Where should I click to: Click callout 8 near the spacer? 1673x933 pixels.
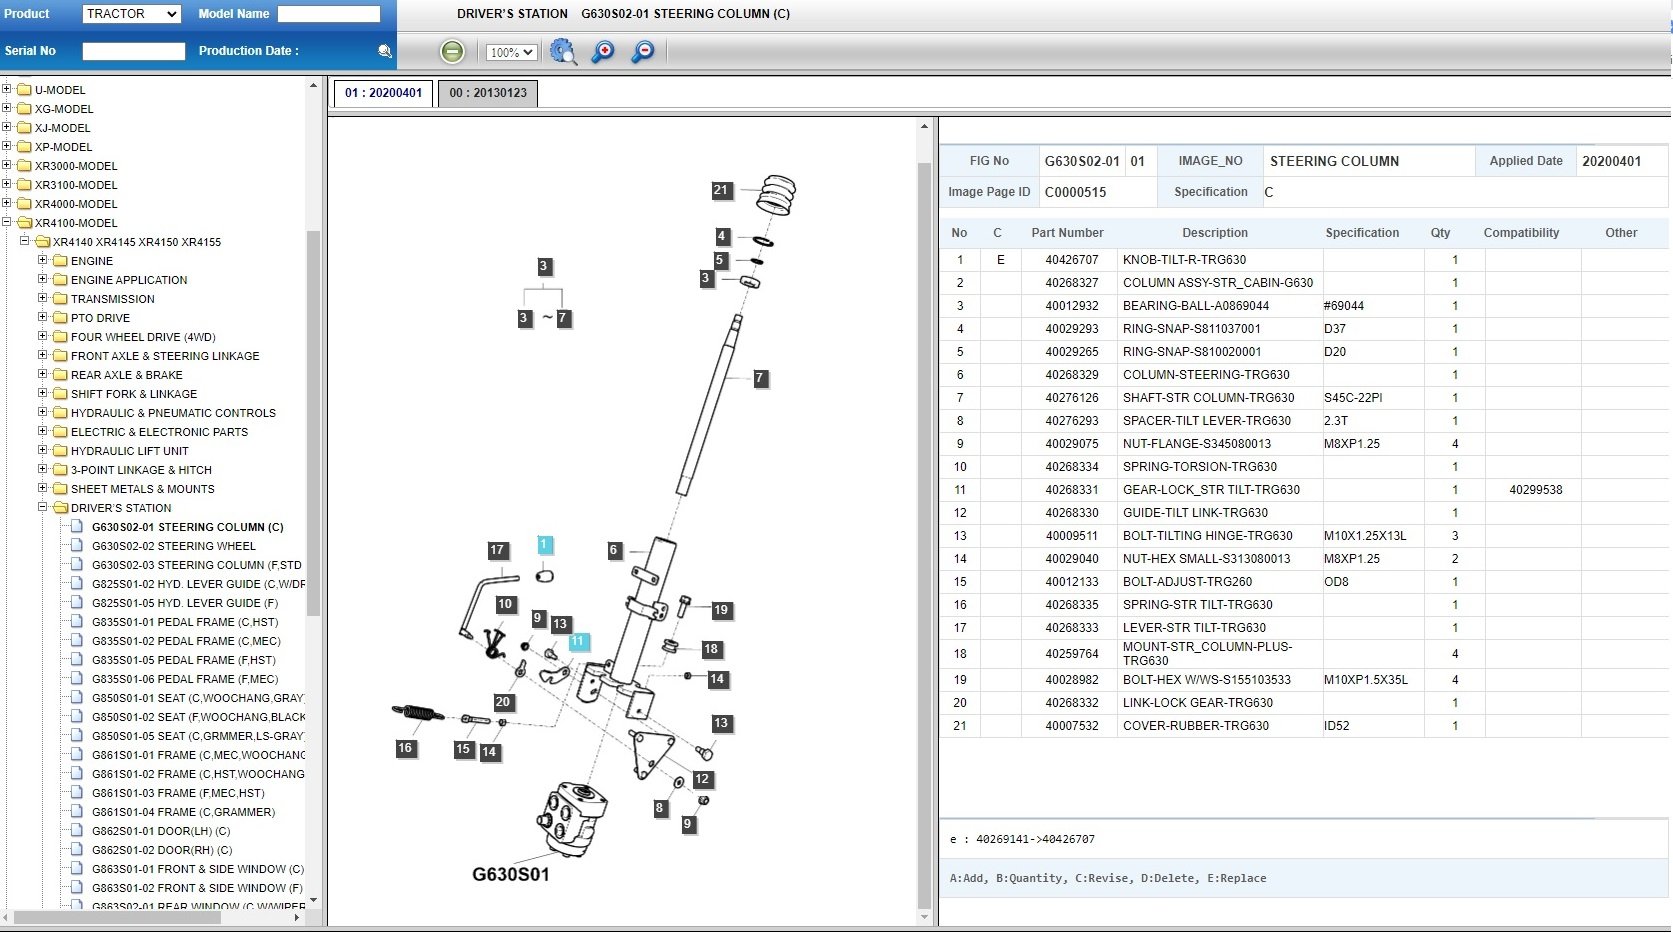pyautogui.click(x=659, y=808)
